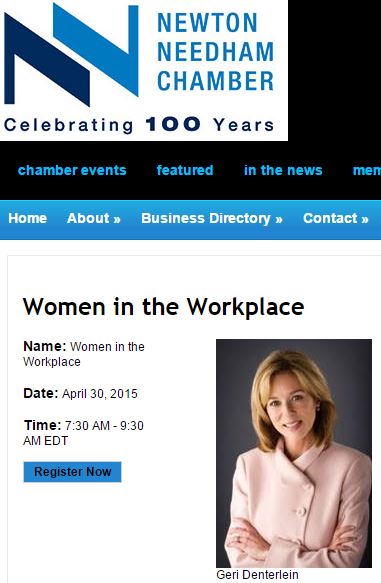
Task: Click the partially visible mem link
Action: (x=367, y=170)
